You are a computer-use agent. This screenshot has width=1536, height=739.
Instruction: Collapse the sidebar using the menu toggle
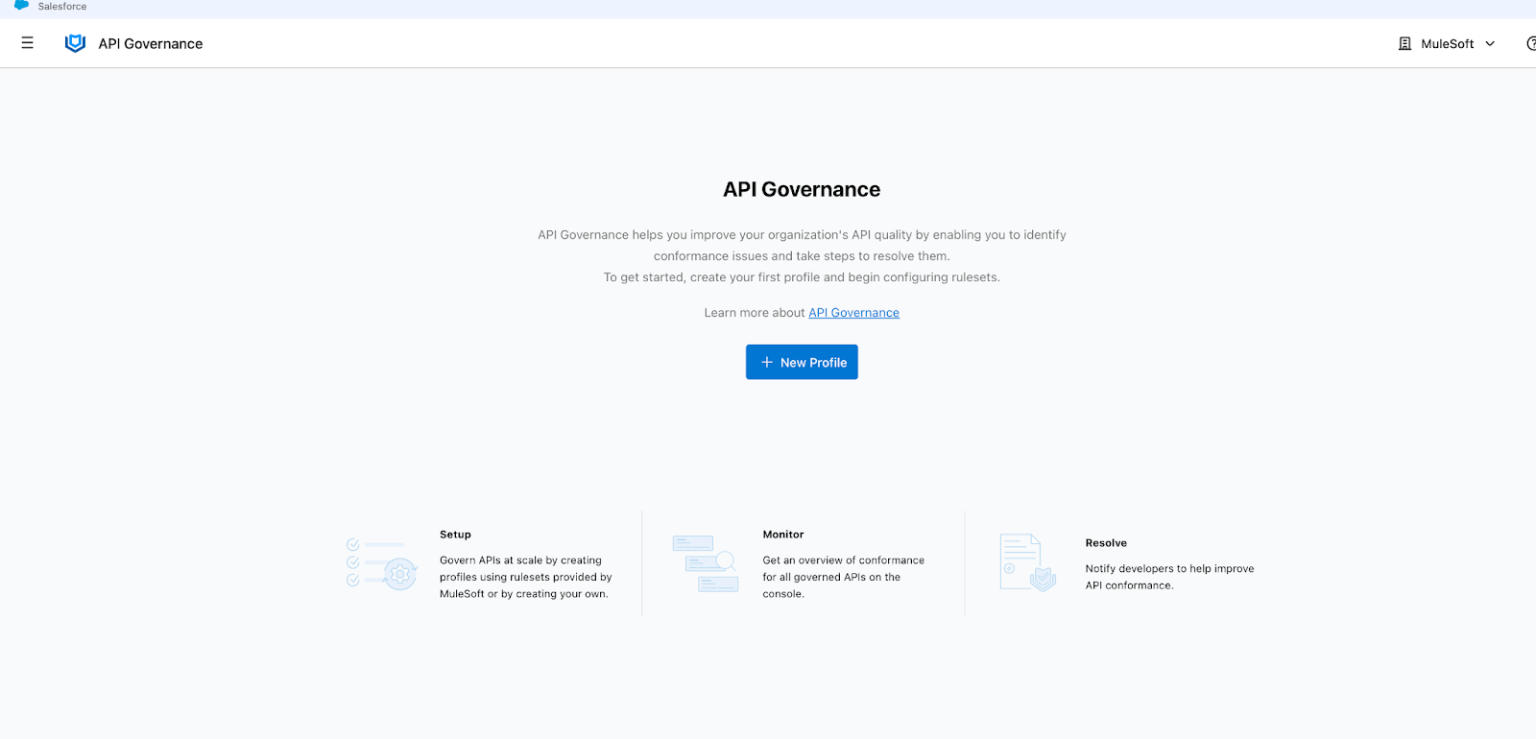27,43
